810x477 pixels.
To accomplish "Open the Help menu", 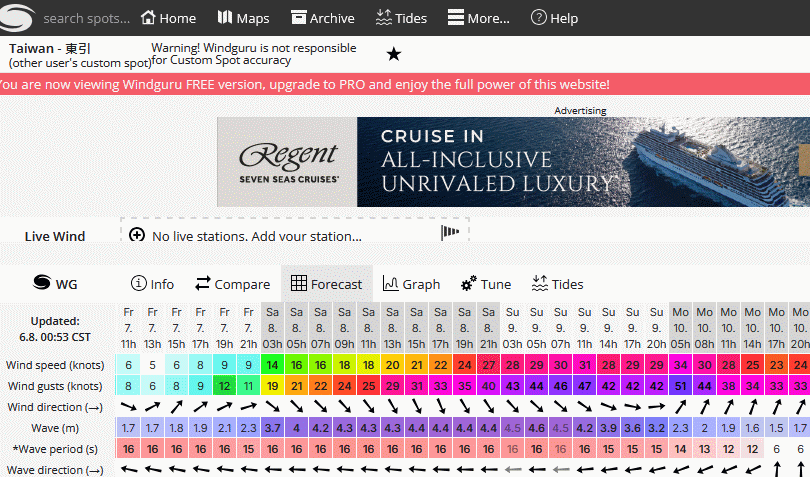I will [554, 18].
